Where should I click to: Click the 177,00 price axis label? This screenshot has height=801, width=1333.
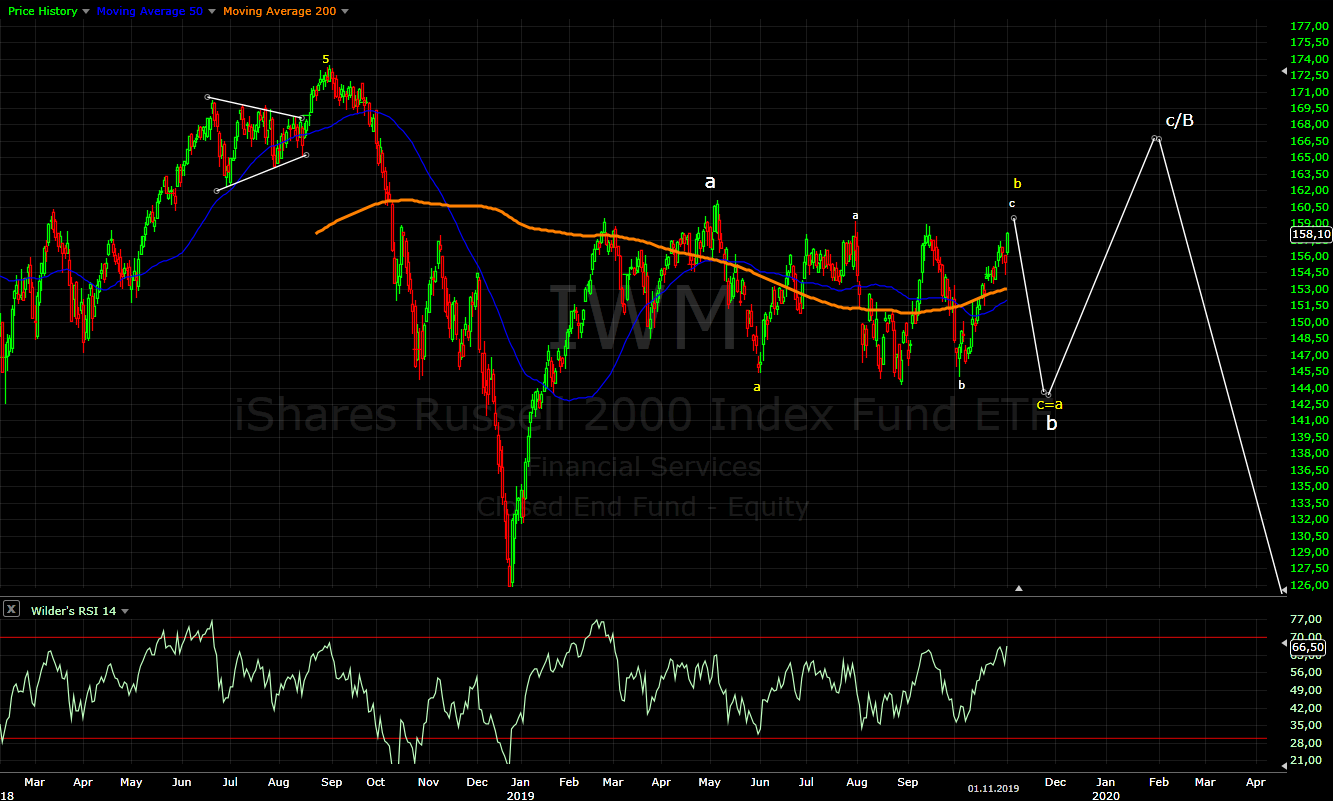click(x=1309, y=26)
